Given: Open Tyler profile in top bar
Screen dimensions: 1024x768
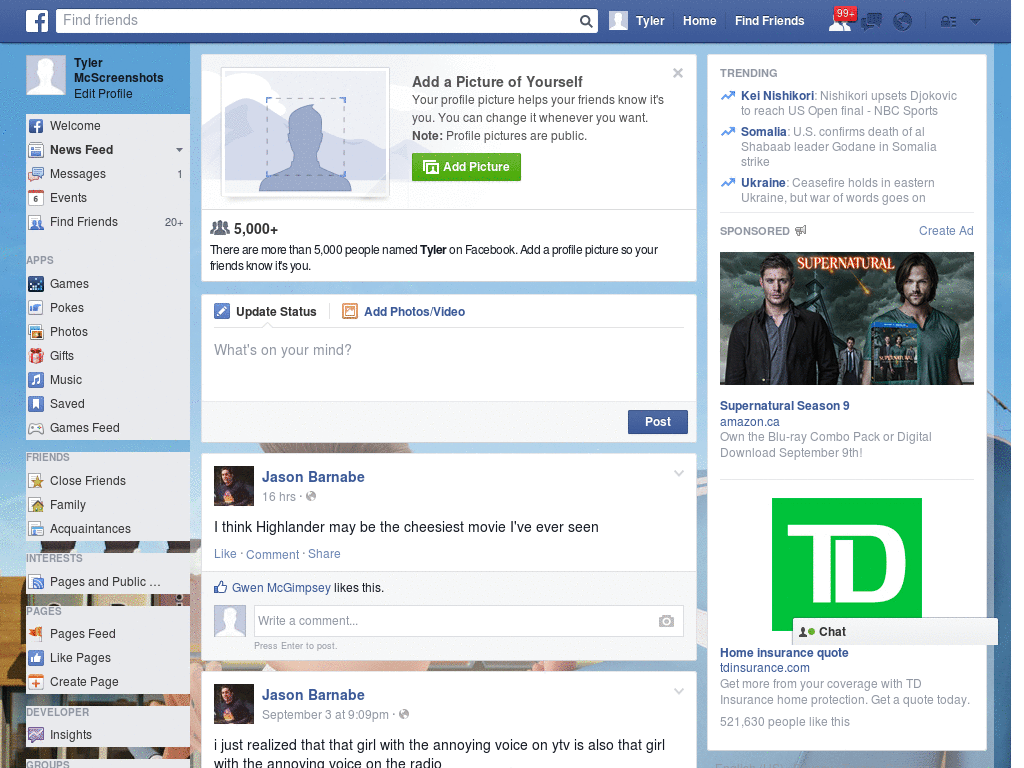Looking at the screenshot, I should click(x=637, y=21).
